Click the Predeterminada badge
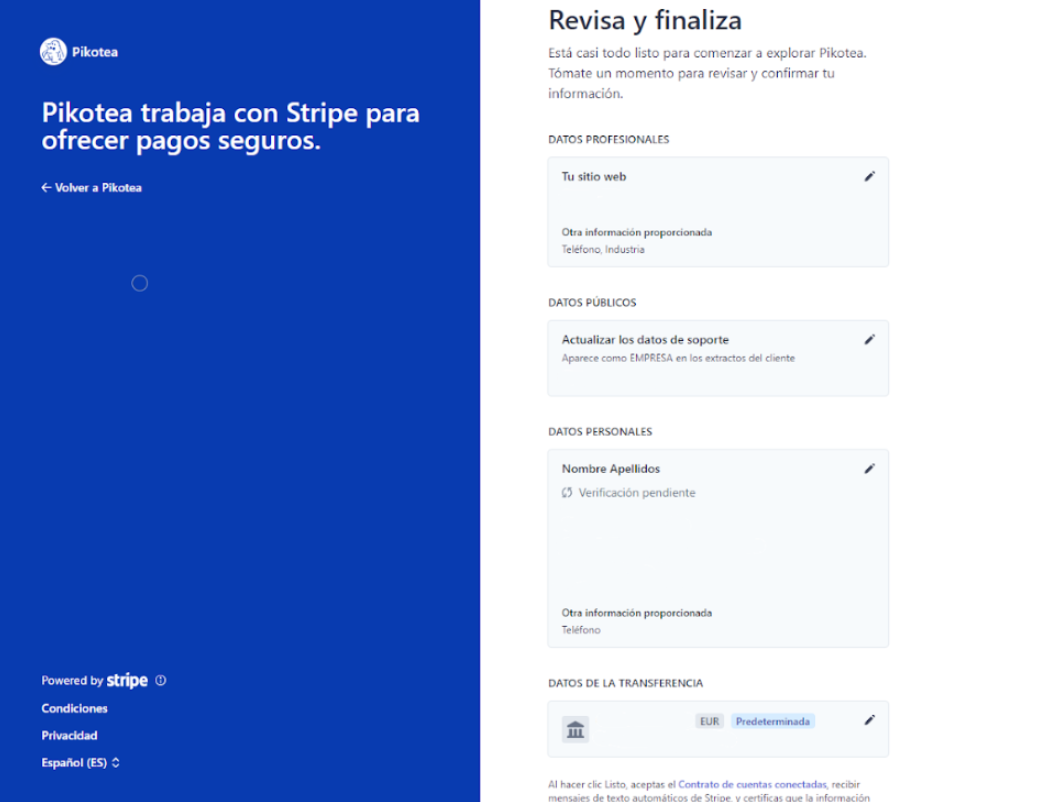This screenshot has height=802, width=1063. (773, 721)
